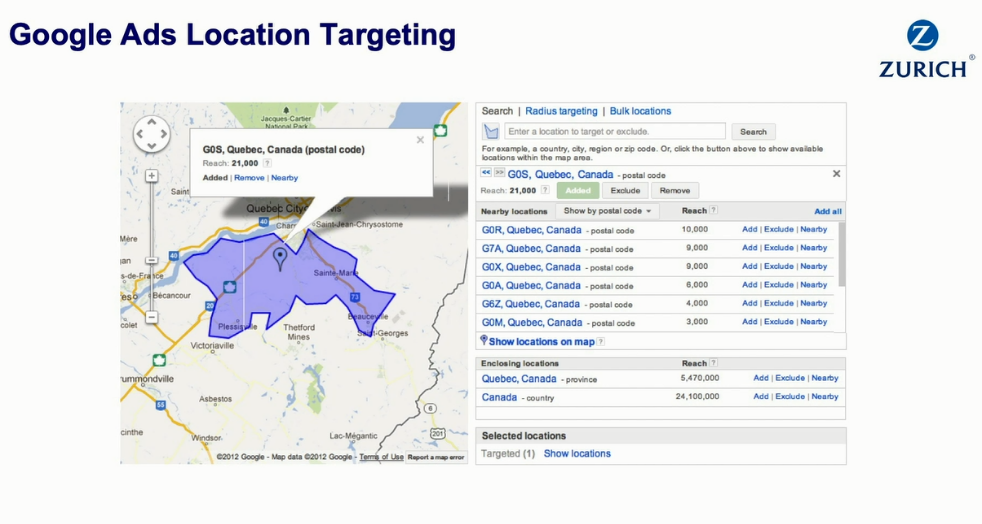Show Nearby for G6Z postal code
The width and height of the screenshot is (982, 524).
[814, 303]
